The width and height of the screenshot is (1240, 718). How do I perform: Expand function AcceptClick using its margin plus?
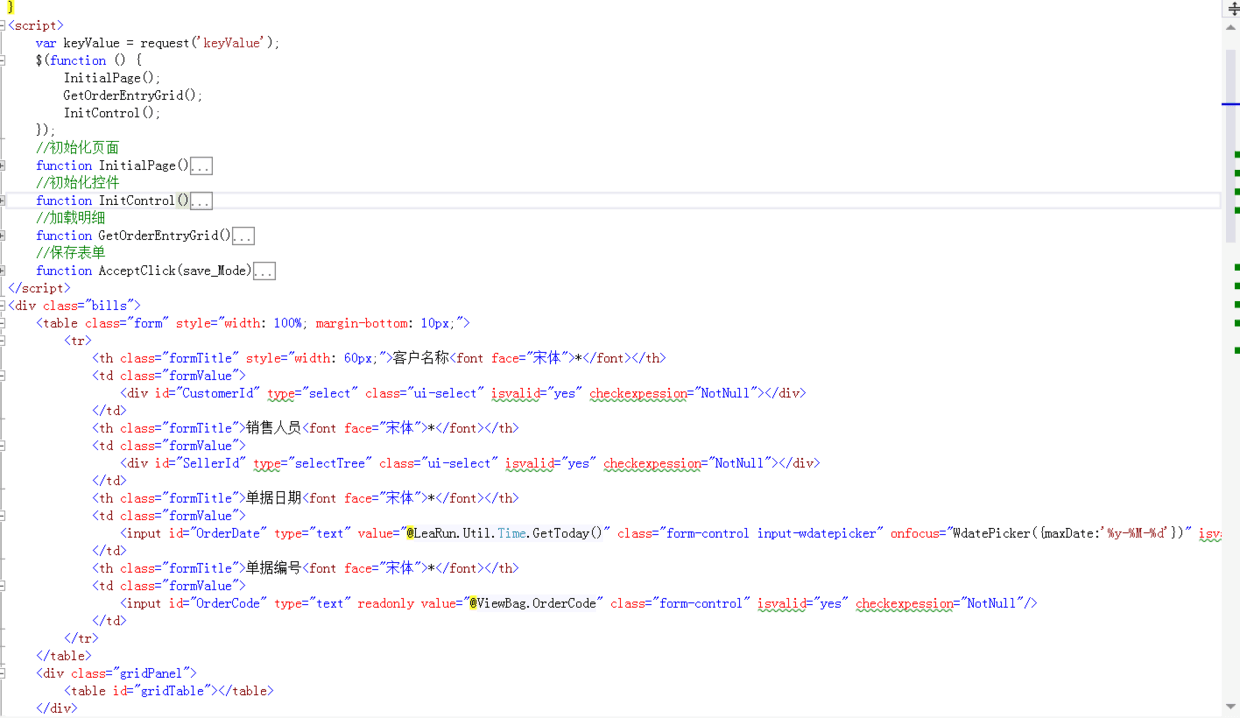(3, 271)
